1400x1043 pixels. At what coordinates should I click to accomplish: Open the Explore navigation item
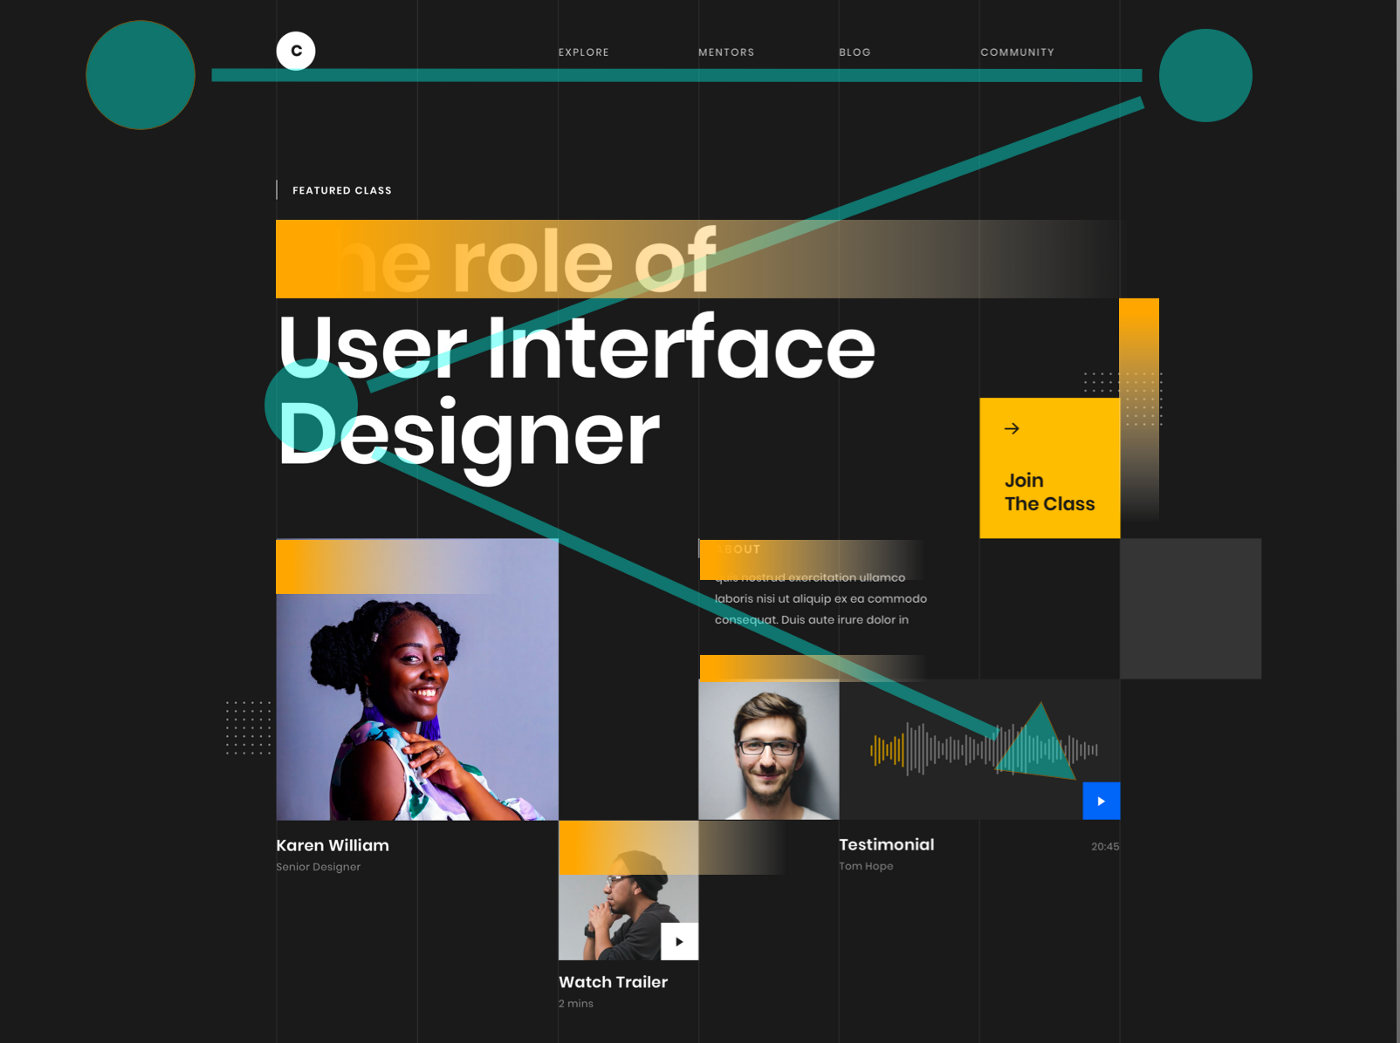583,52
